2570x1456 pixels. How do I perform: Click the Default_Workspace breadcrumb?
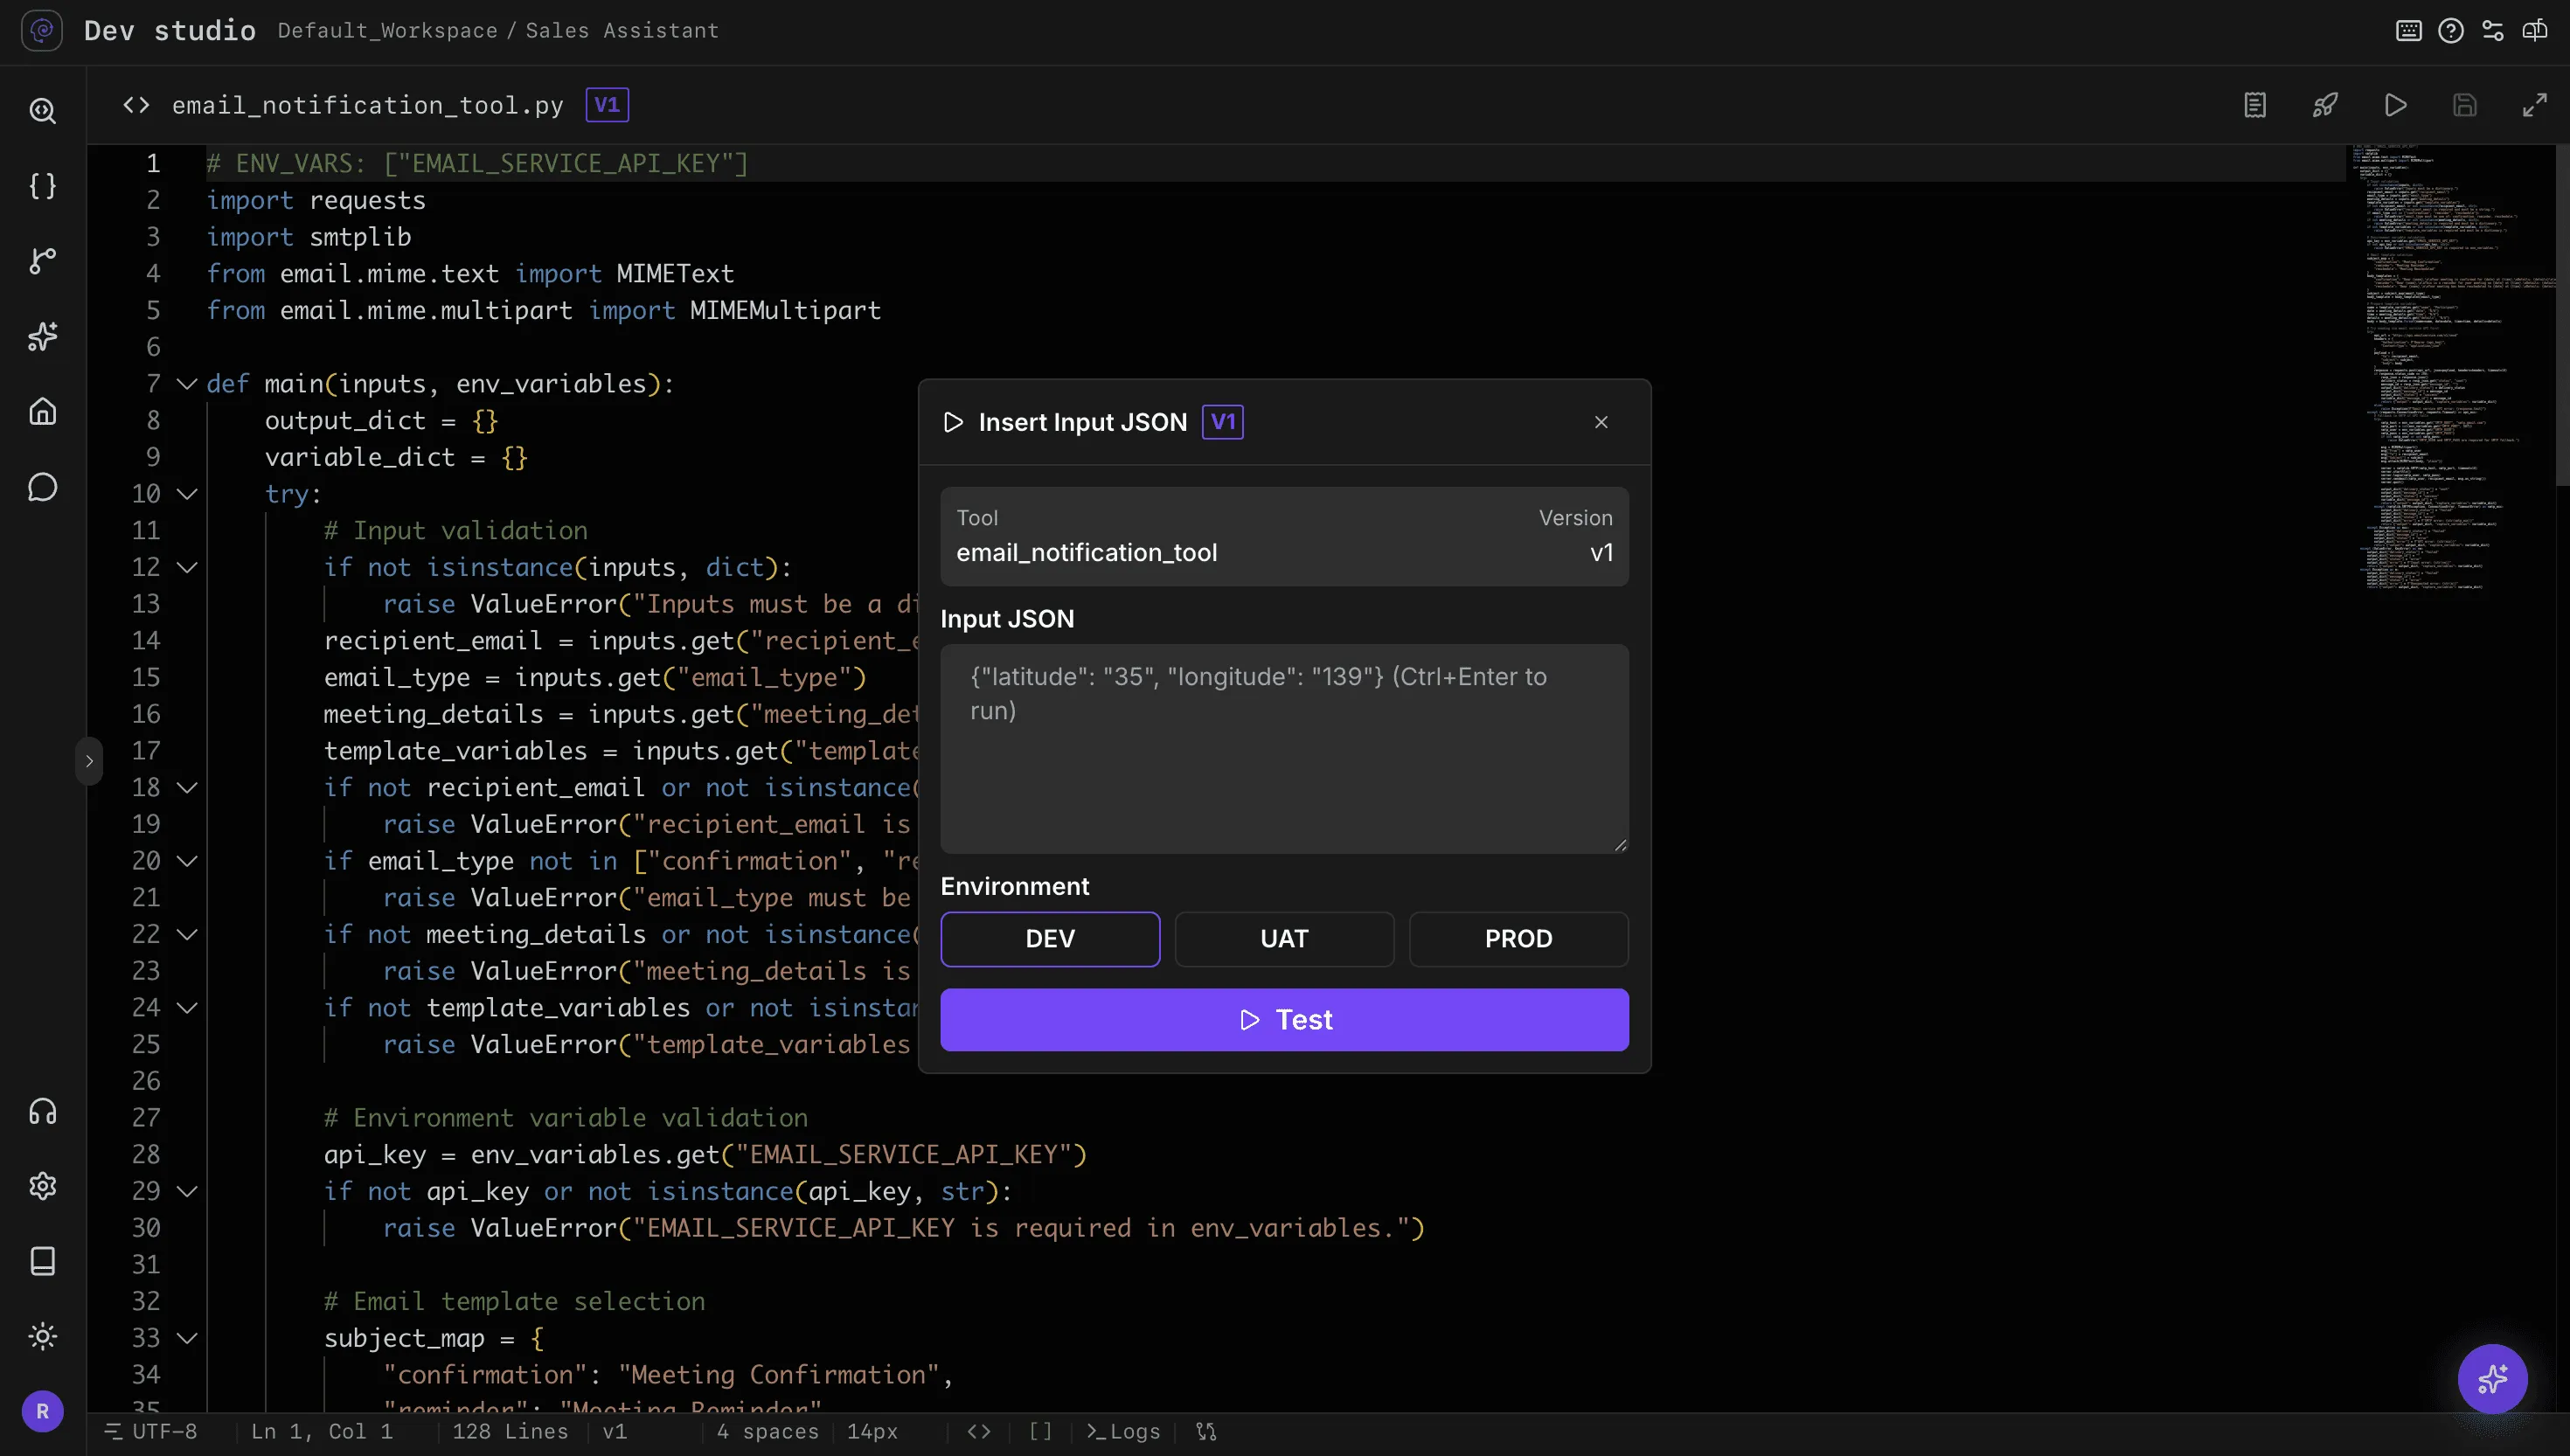click(x=387, y=31)
